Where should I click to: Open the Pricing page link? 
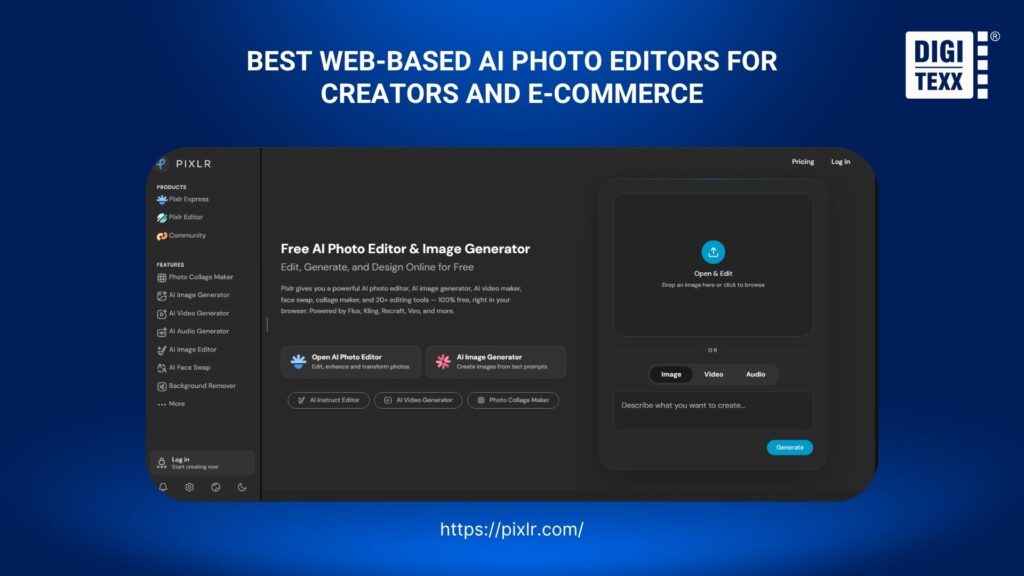[803, 162]
